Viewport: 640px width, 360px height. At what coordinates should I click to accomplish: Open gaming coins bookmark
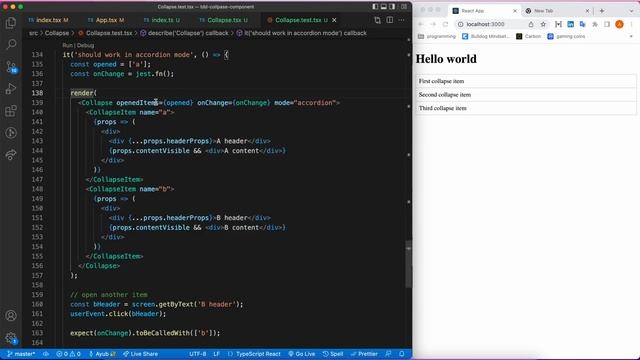pos(566,36)
